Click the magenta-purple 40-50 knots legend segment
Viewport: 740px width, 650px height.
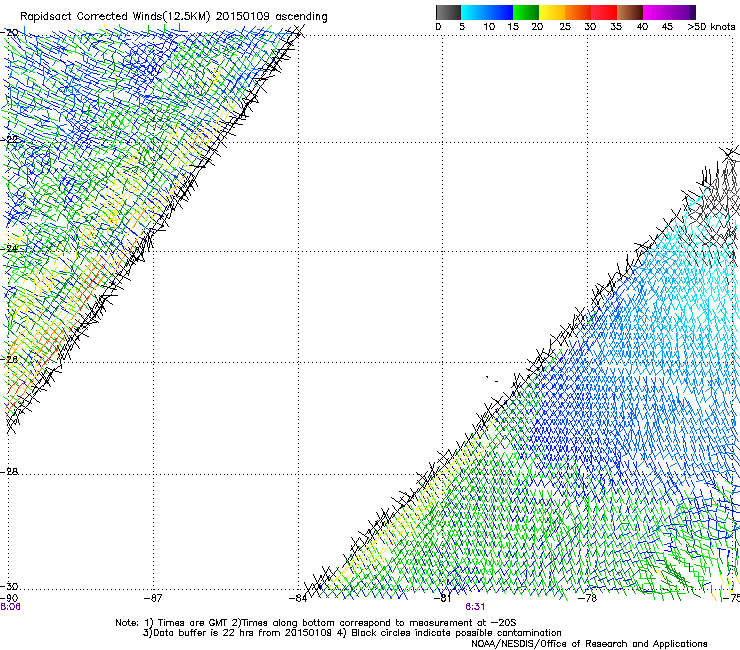point(669,12)
